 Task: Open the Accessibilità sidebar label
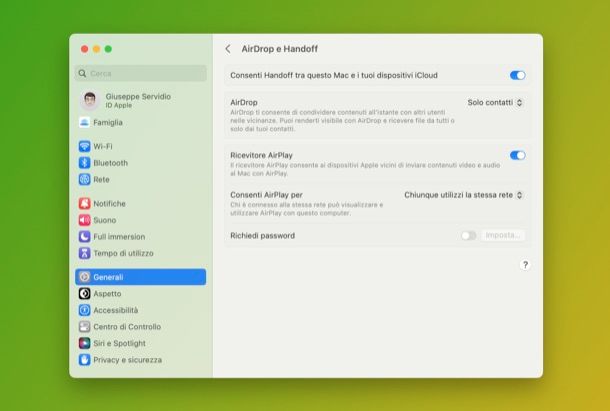point(116,310)
